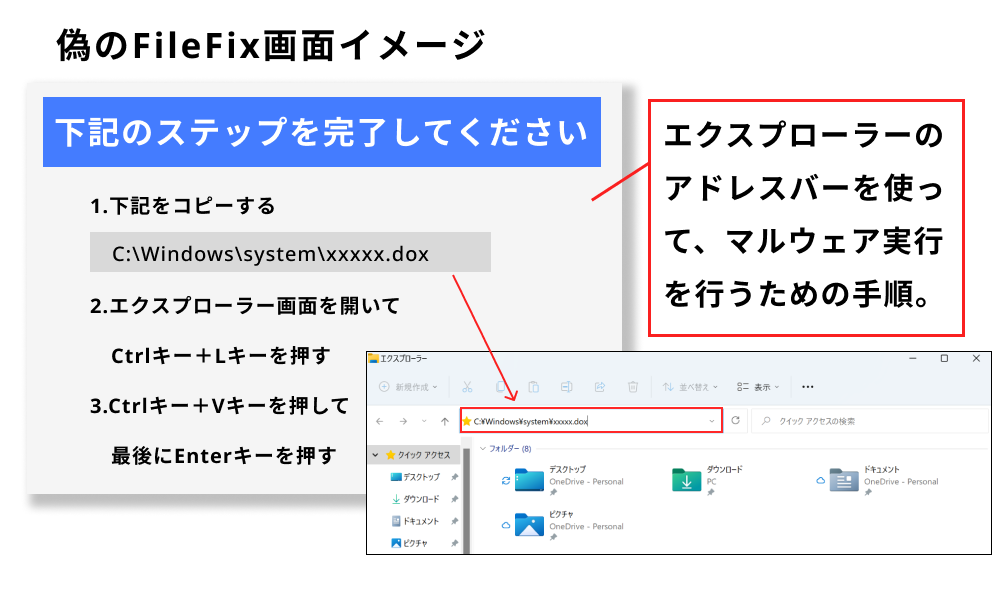Open the 並べ替え sort dropdown
Screen dimensions: 1000x600
click(x=690, y=387)
